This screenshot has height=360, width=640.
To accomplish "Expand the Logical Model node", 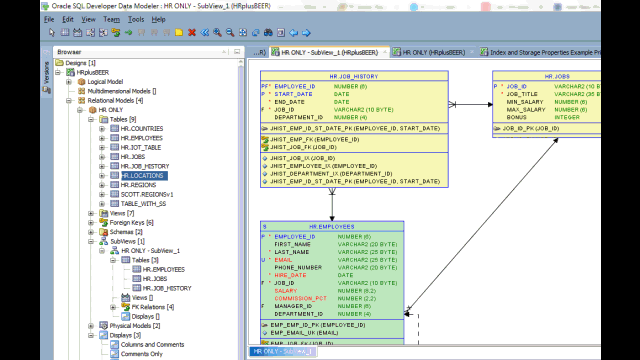I will click(69, 82).
